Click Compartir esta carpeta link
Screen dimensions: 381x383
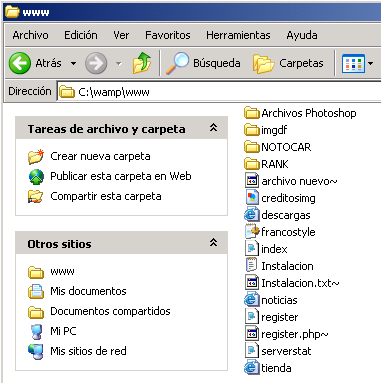106,196
